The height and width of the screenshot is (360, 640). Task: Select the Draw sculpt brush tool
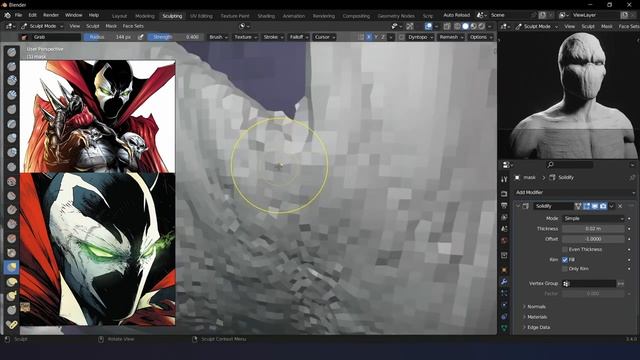coord(12,52)
